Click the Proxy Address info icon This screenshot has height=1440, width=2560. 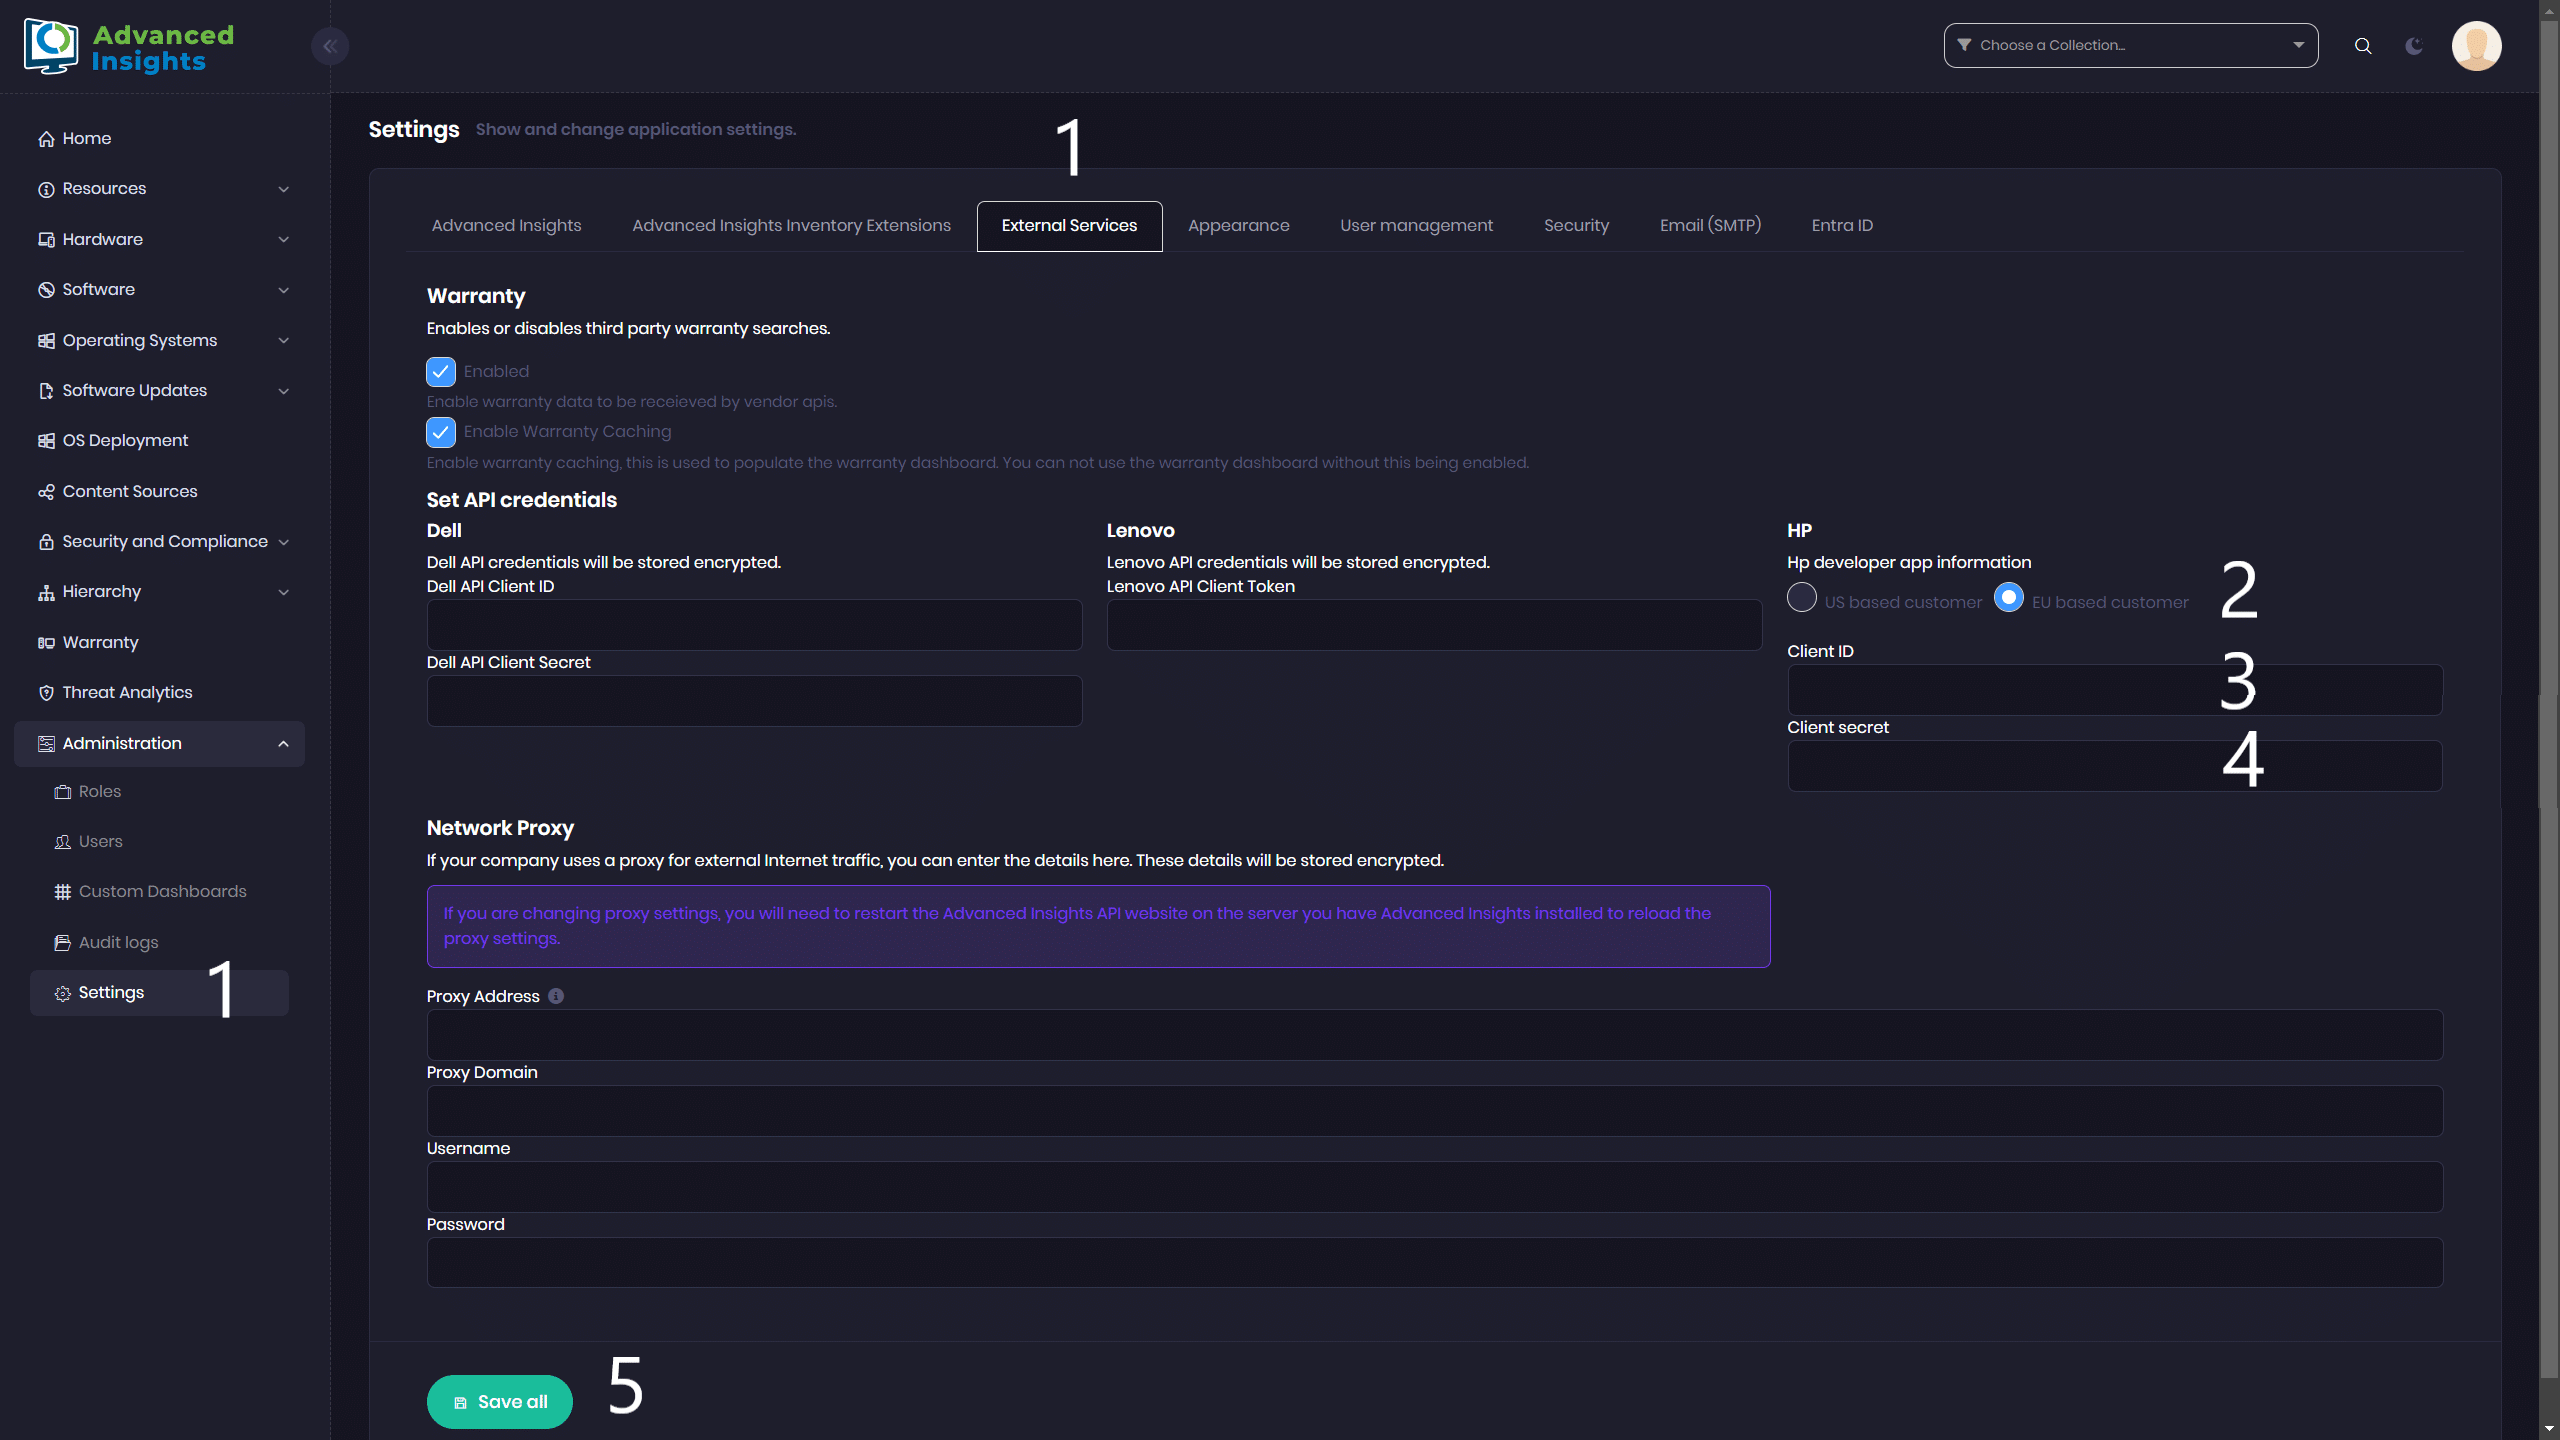(556, 996)
